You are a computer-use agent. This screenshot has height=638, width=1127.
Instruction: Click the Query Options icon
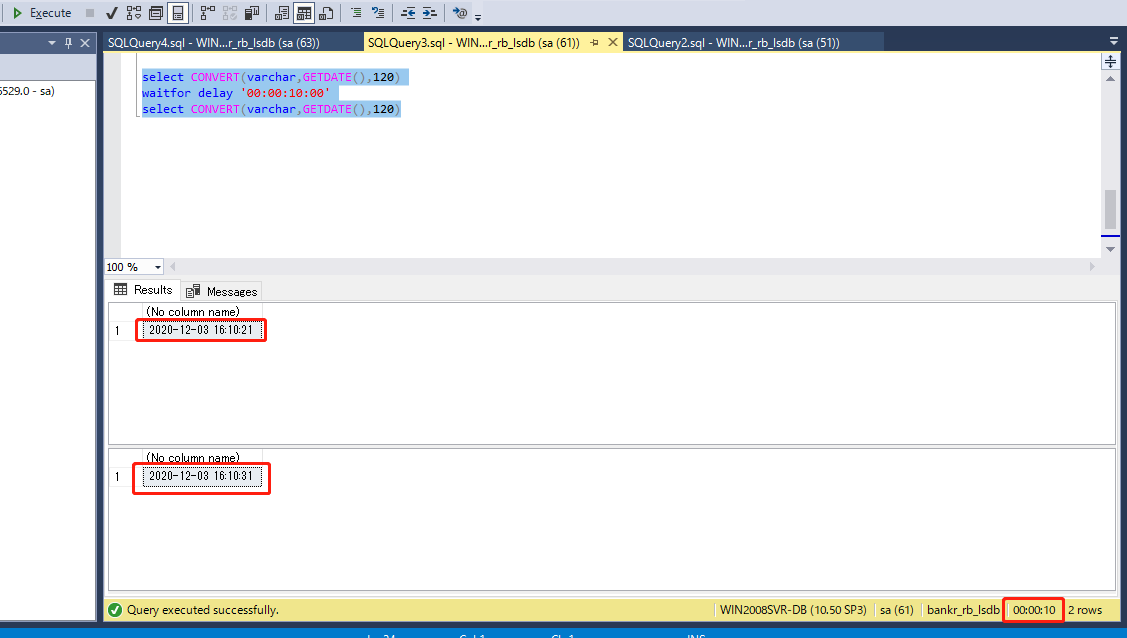[x=156, y=13]
